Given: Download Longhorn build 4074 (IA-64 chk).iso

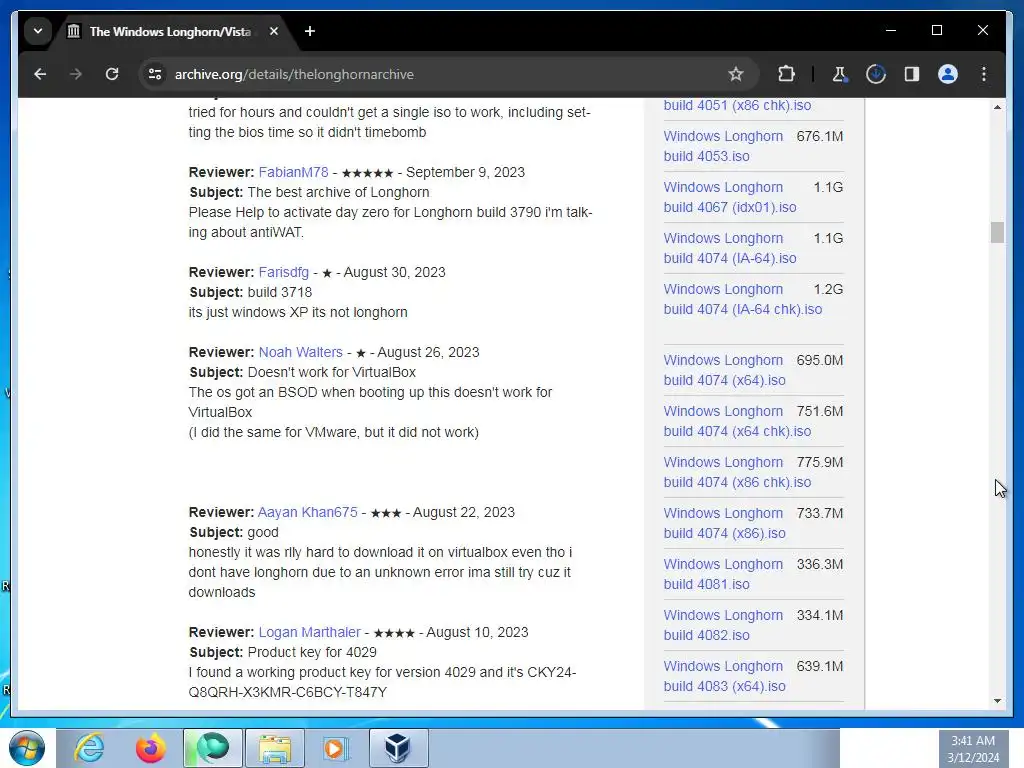Looking at the screenshot, I should coord(743,299).
